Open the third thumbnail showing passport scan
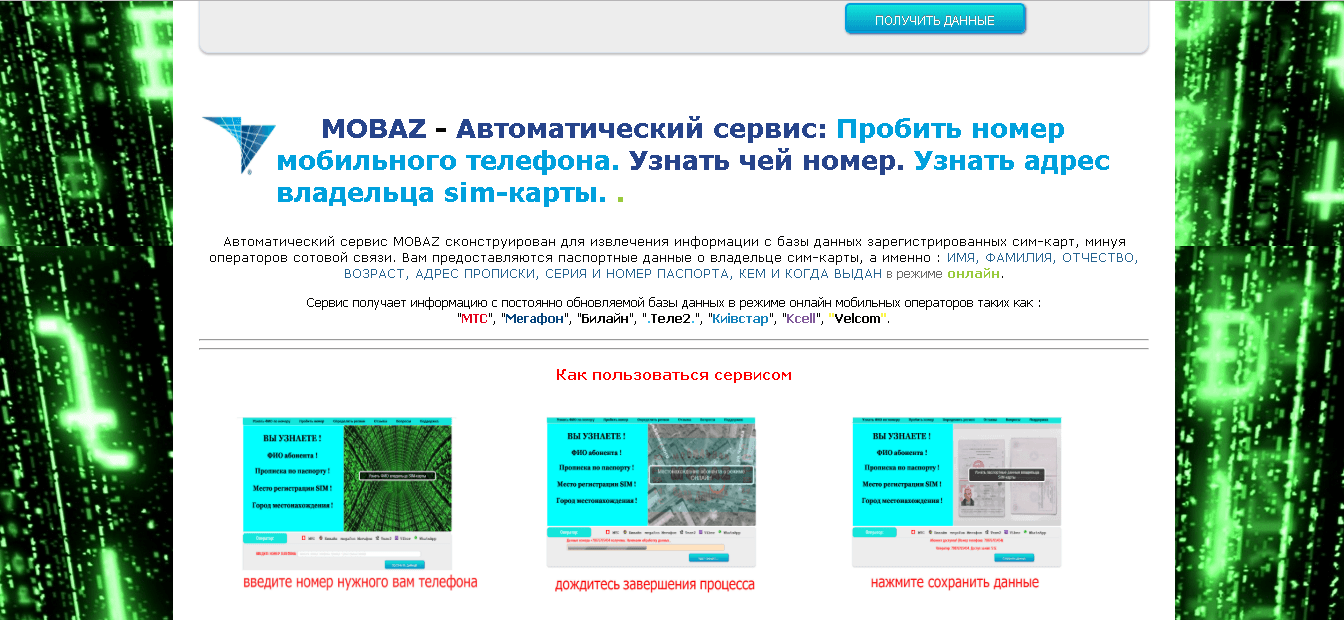Viewport: 1344px width, 620px height. [956, 491]
